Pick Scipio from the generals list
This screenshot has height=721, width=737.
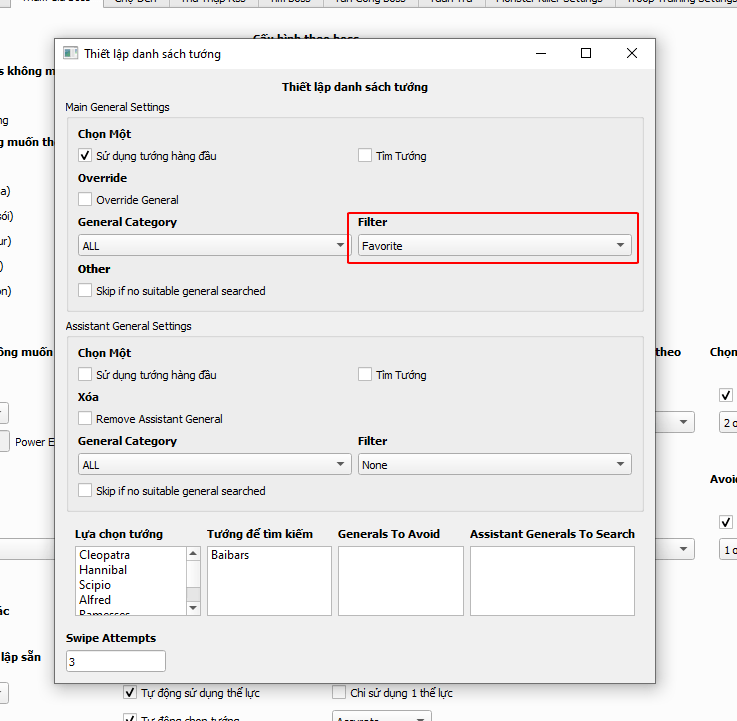(95, 585)
